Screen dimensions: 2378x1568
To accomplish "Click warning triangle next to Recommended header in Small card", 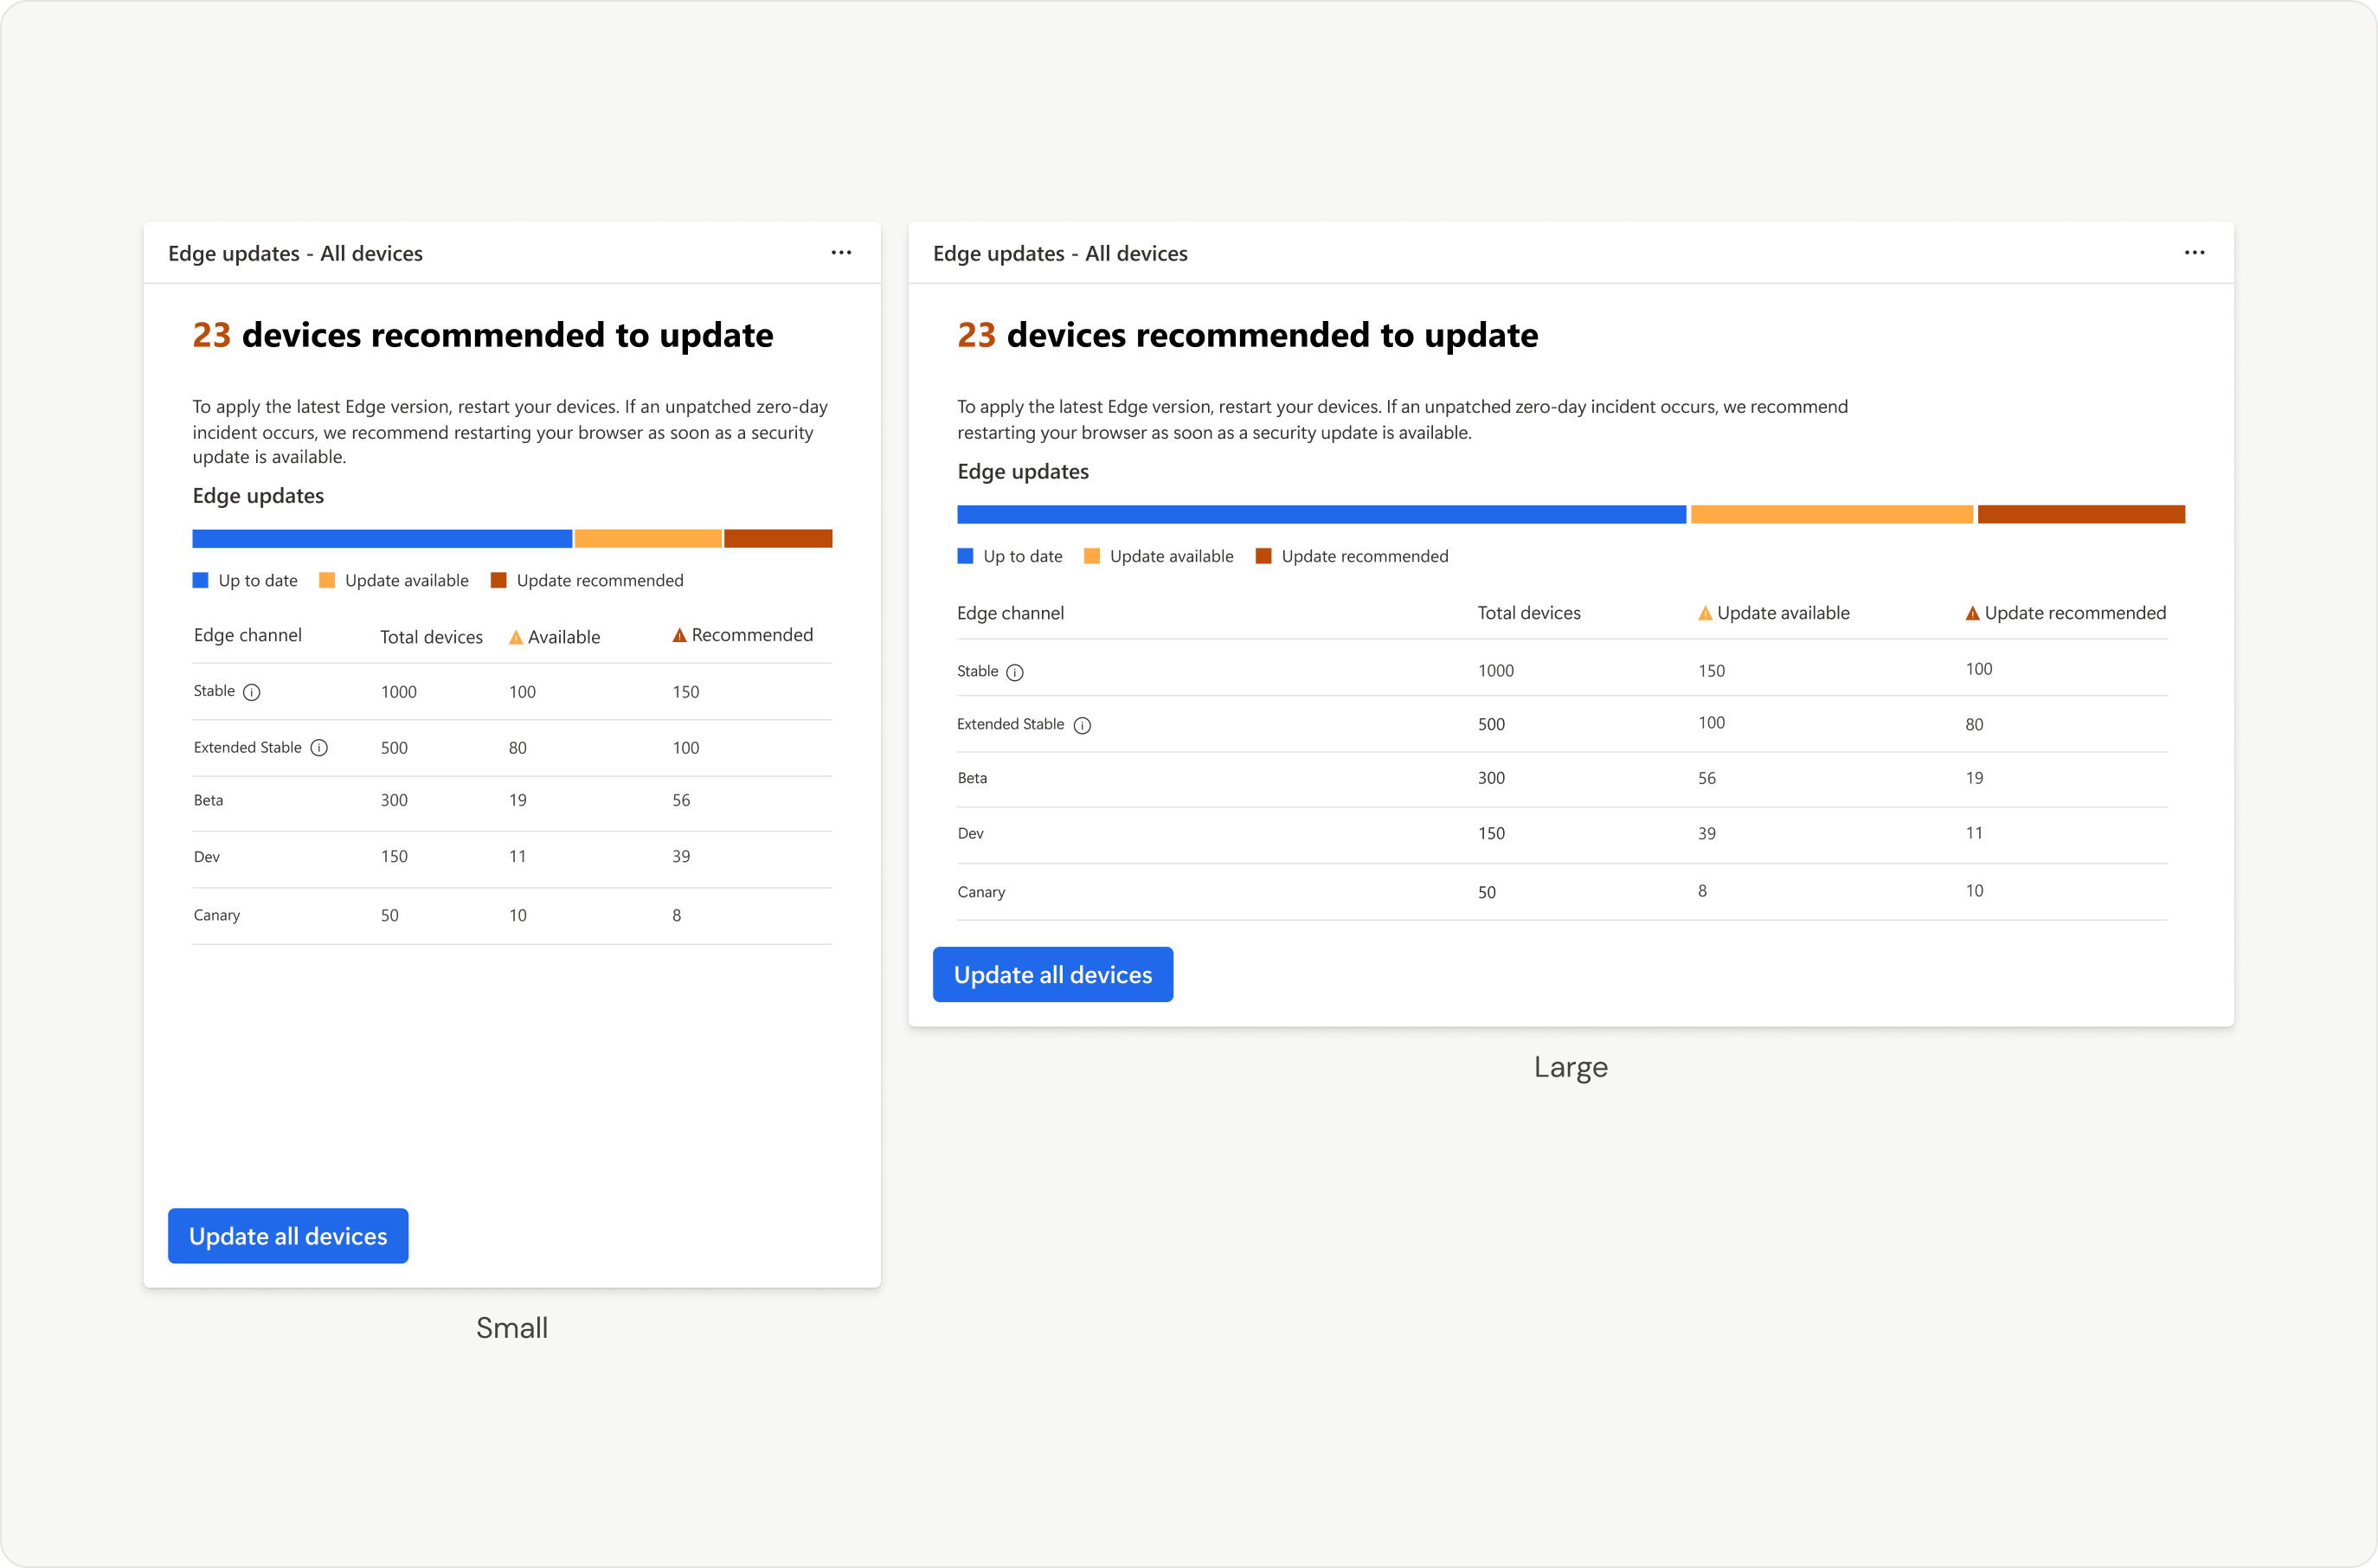I will tap(679, 635).
